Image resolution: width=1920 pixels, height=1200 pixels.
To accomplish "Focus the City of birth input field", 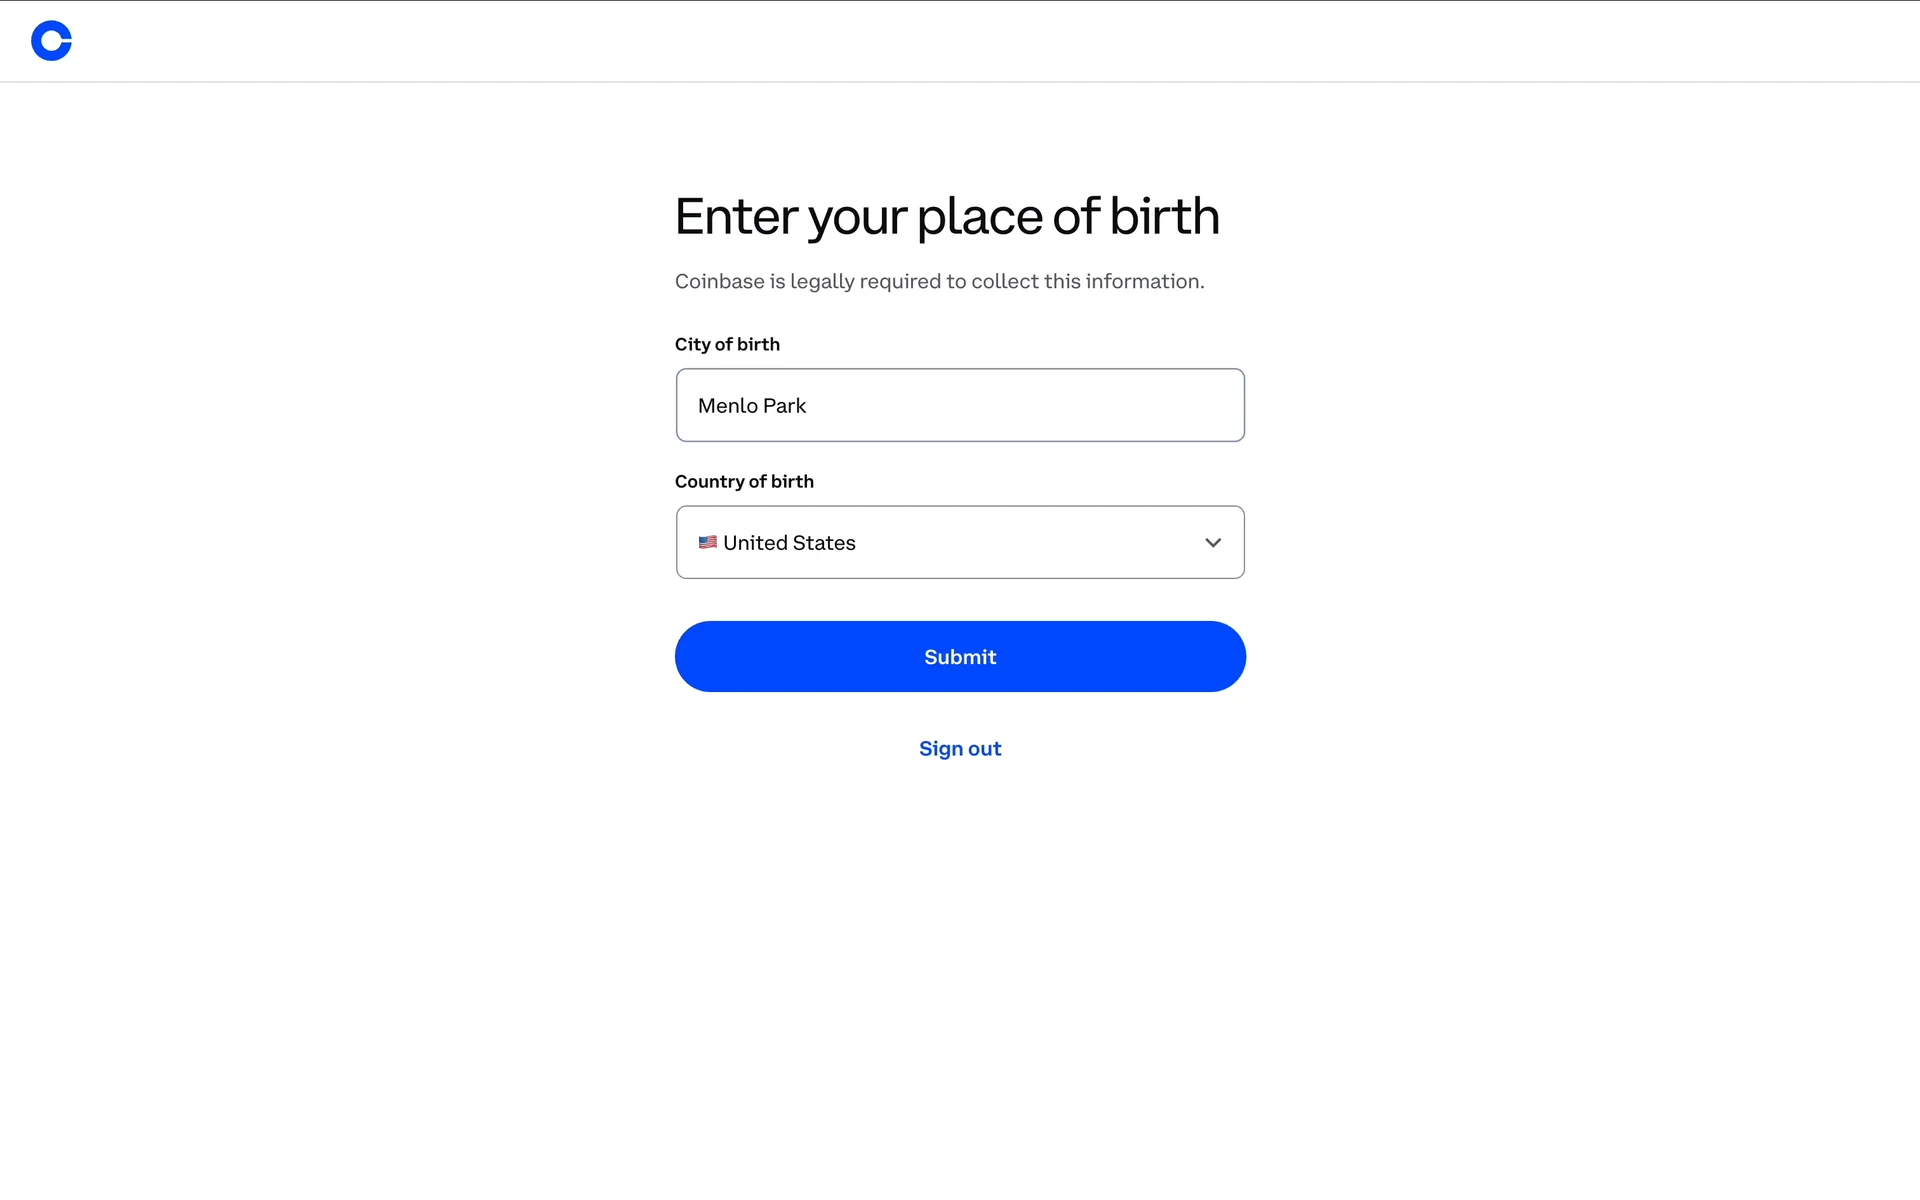I will pyautogui.click(x=960, y=405).
